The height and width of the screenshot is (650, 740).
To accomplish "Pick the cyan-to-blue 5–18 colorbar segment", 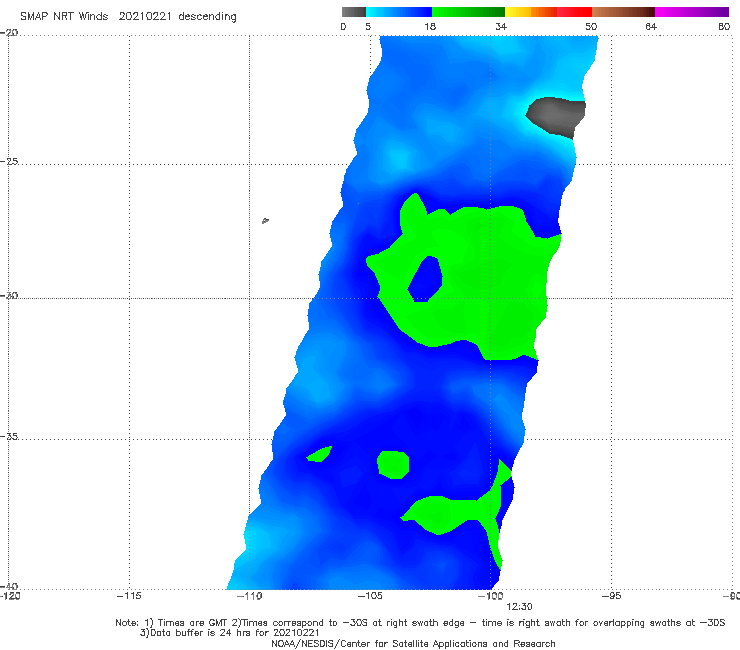I will pyautogui.click(x=399, y=12).
